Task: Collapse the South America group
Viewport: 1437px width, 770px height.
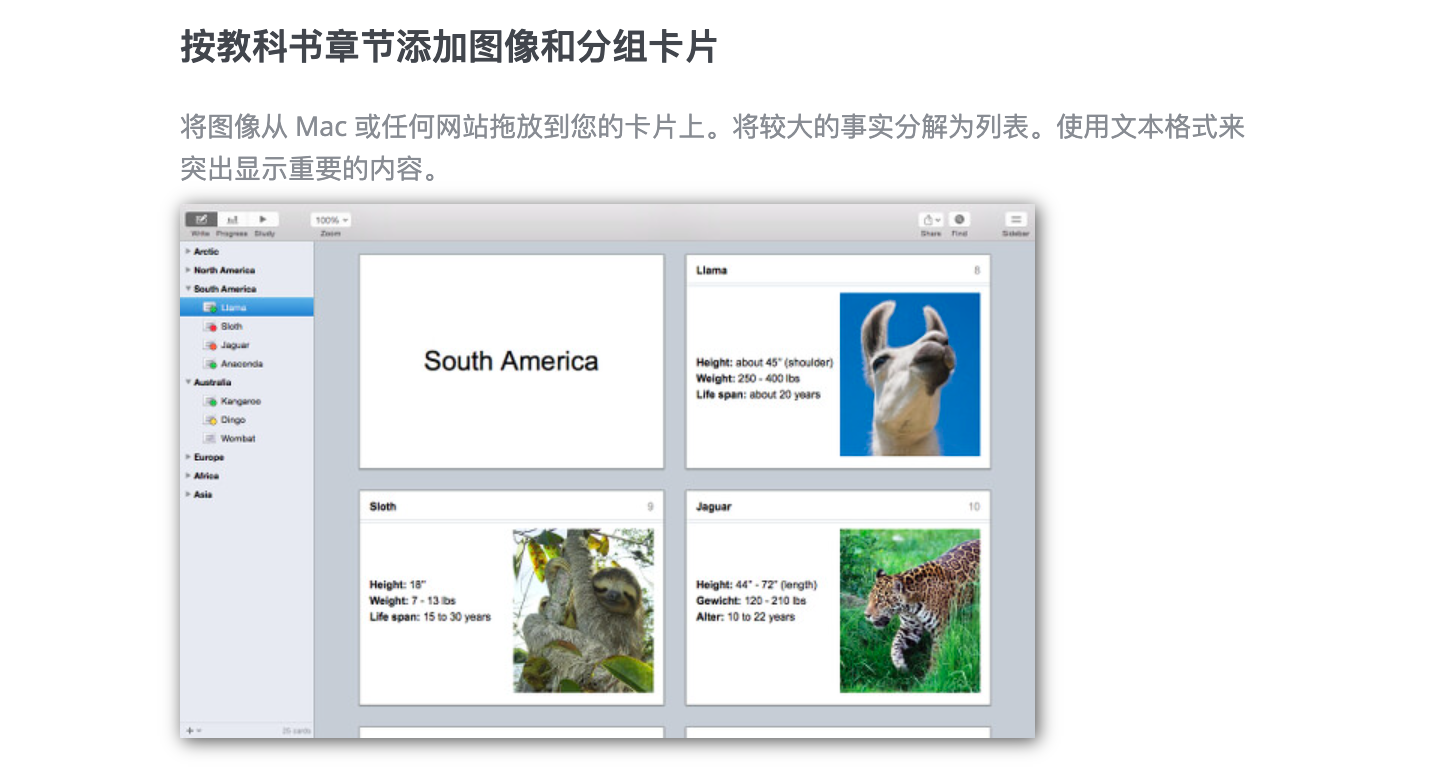Action: click(x=188, y=289)
